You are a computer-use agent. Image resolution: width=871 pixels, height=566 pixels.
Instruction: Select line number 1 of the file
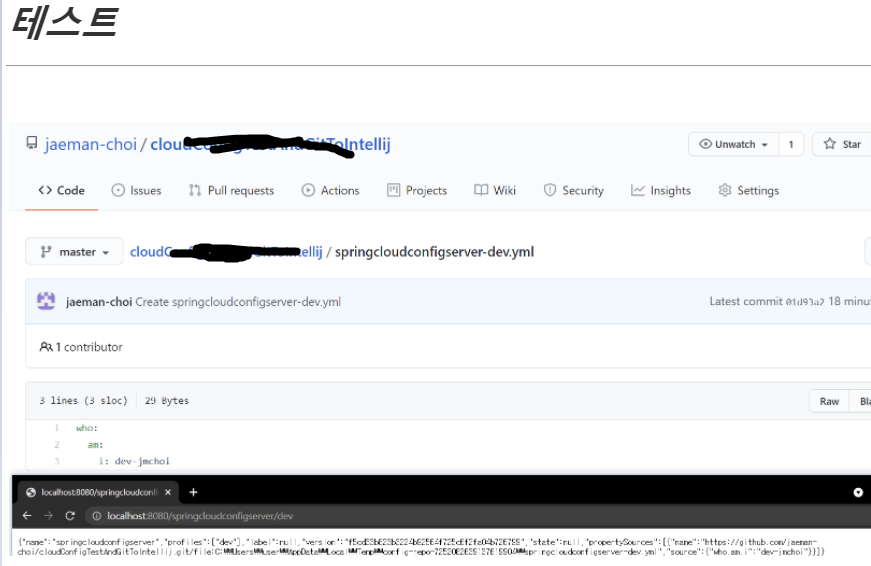click(x=56, y=428)
